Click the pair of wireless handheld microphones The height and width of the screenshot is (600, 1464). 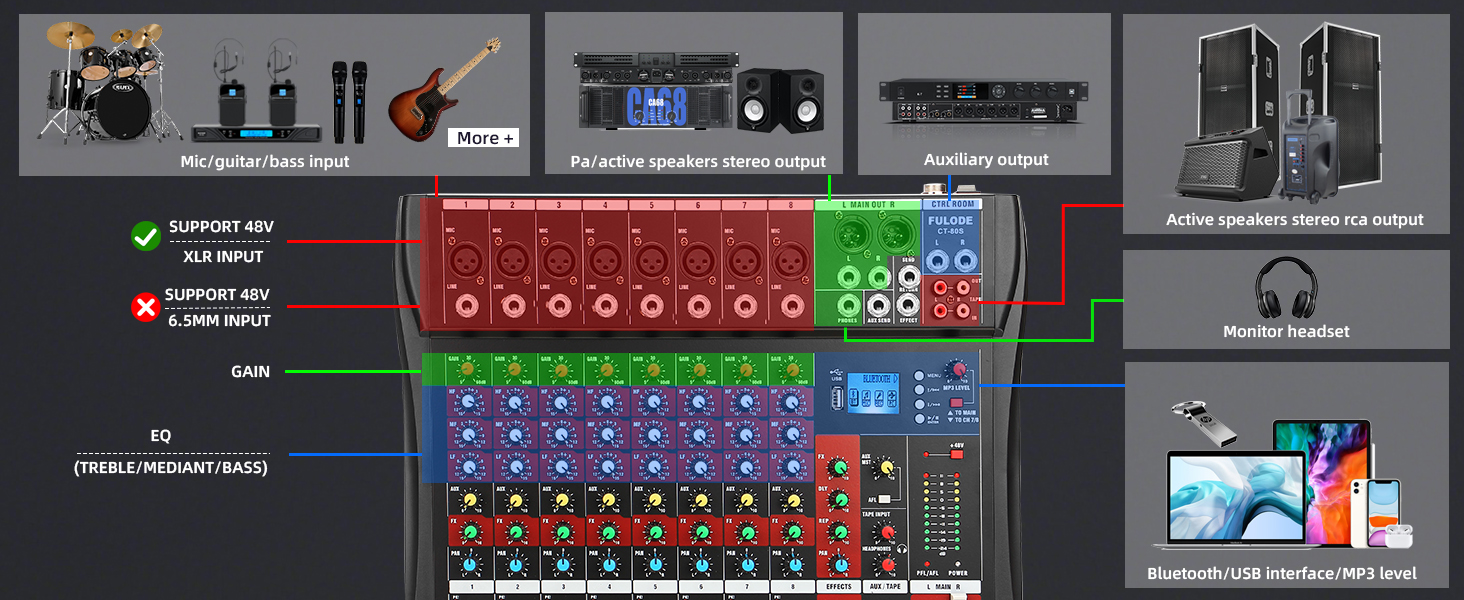click(x=348, y=101)
